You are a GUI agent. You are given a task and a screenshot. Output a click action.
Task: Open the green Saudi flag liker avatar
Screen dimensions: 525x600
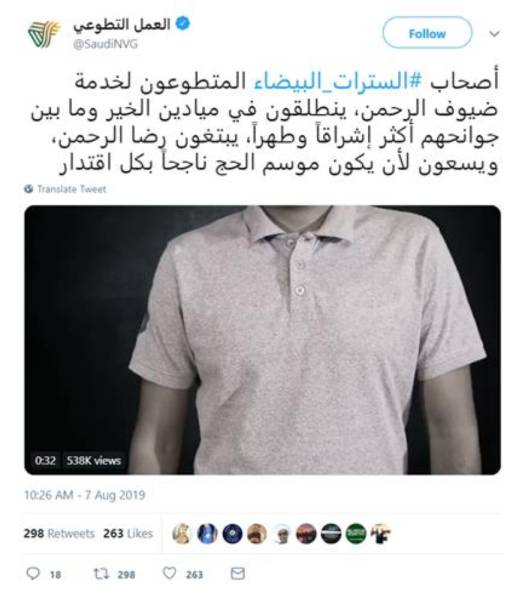pos(355,533)
